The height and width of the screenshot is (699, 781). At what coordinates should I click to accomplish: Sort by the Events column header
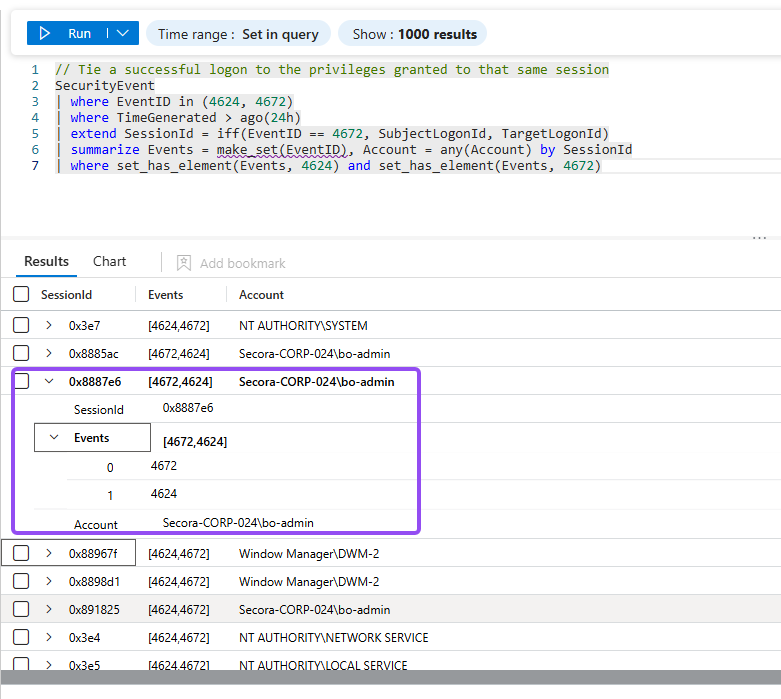click(165, 295)
